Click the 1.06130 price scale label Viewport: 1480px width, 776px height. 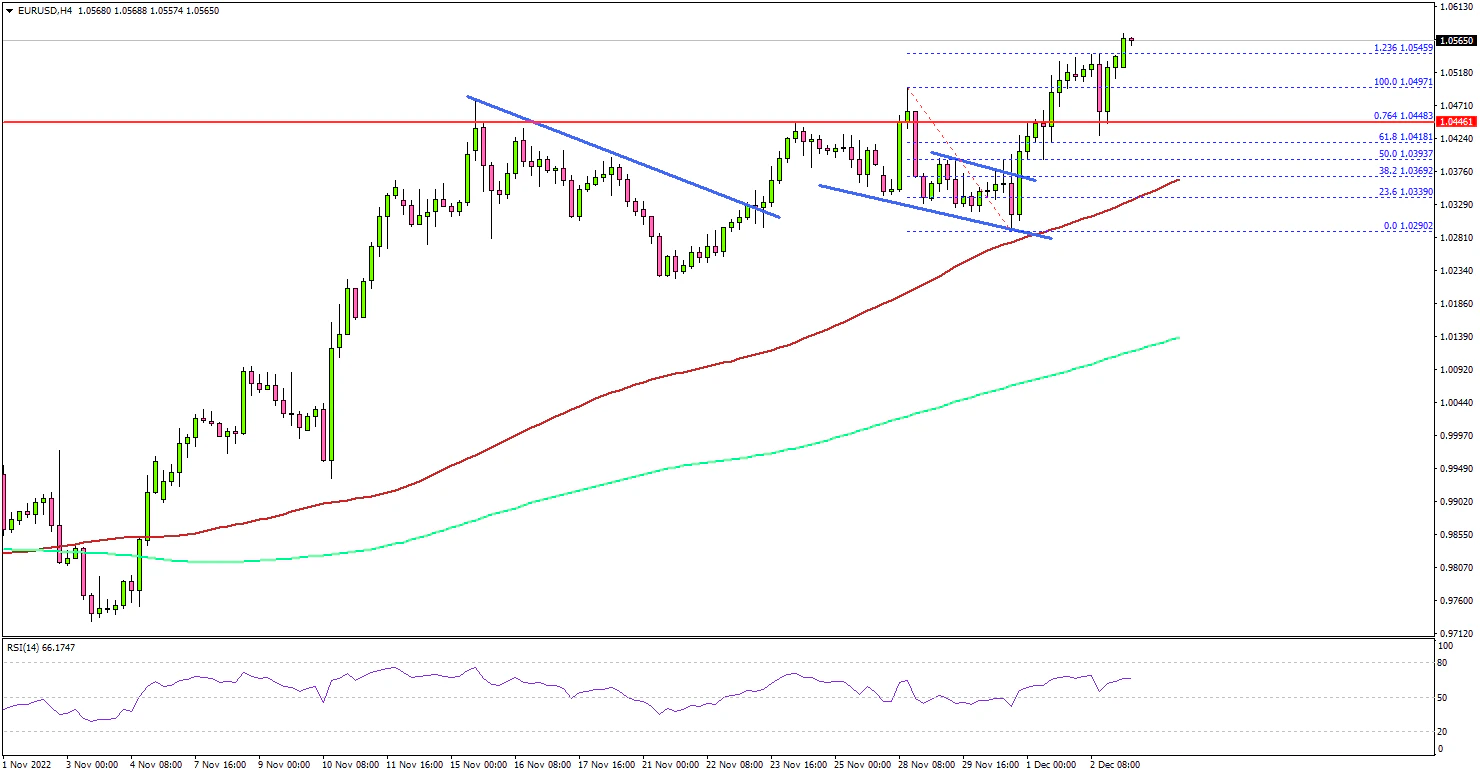tap(1456, 6)
